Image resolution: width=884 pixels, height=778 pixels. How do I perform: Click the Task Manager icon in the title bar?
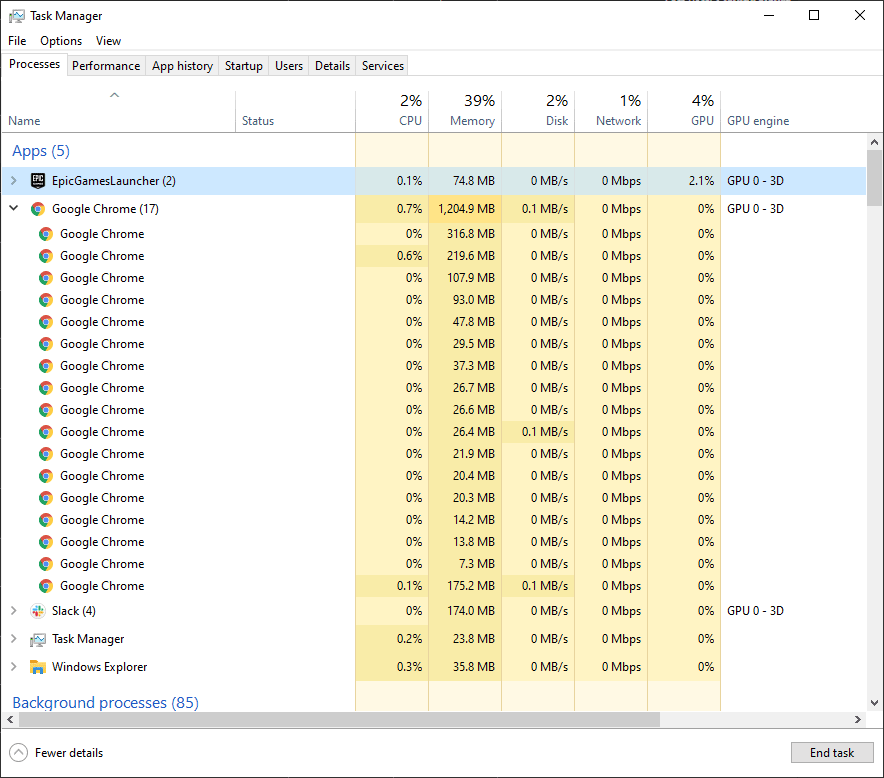coord(17,16)
